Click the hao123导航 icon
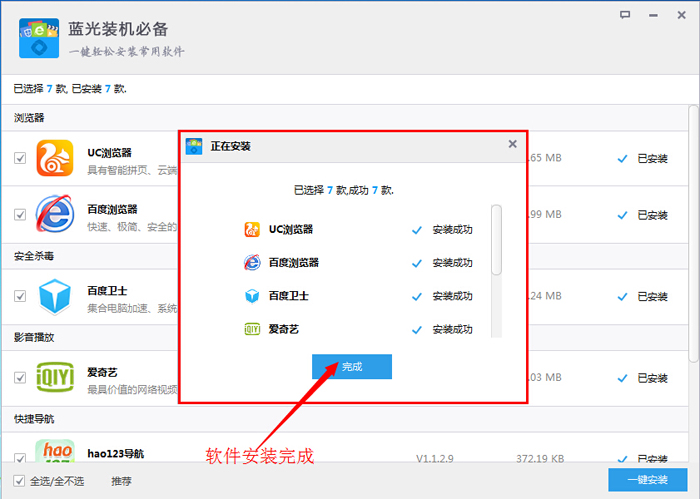This screenshot has height=499, width=700. click(55, 452)
